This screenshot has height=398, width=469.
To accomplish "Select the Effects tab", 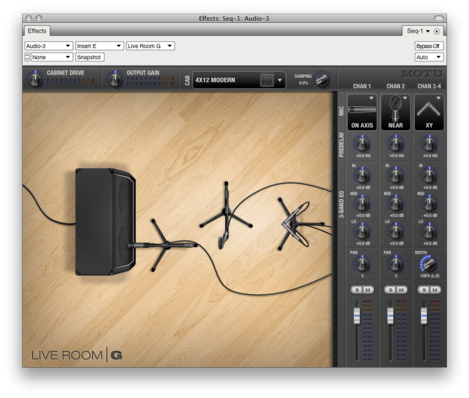I will click(37, 31).
